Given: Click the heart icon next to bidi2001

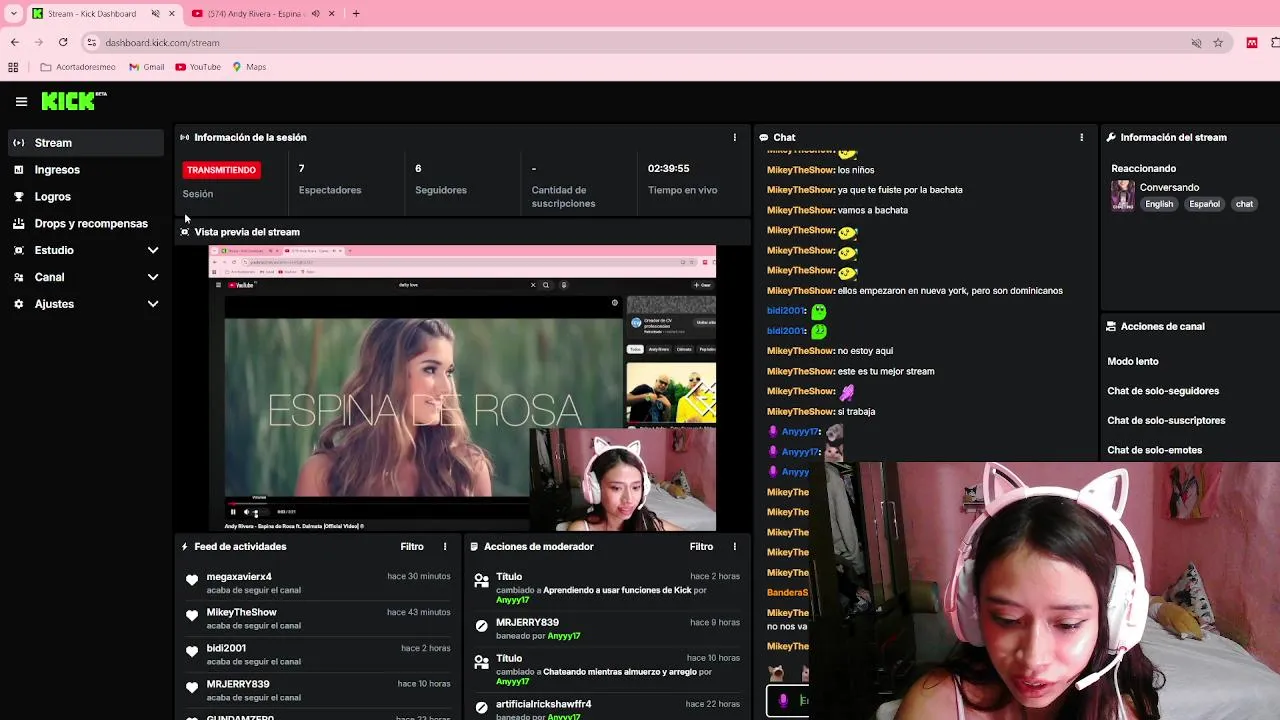Looking at the screenshot, I should coord(192,652).
